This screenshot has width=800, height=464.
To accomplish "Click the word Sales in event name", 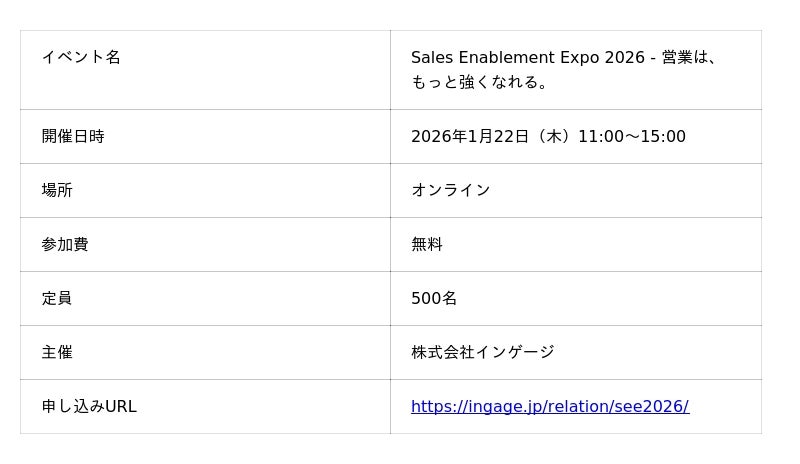I will (432, 57).
